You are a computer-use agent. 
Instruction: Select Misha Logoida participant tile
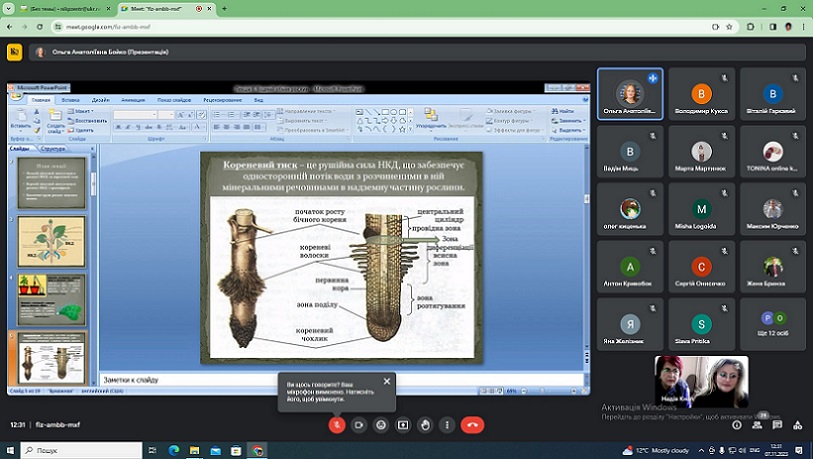(x=702, y=210)
